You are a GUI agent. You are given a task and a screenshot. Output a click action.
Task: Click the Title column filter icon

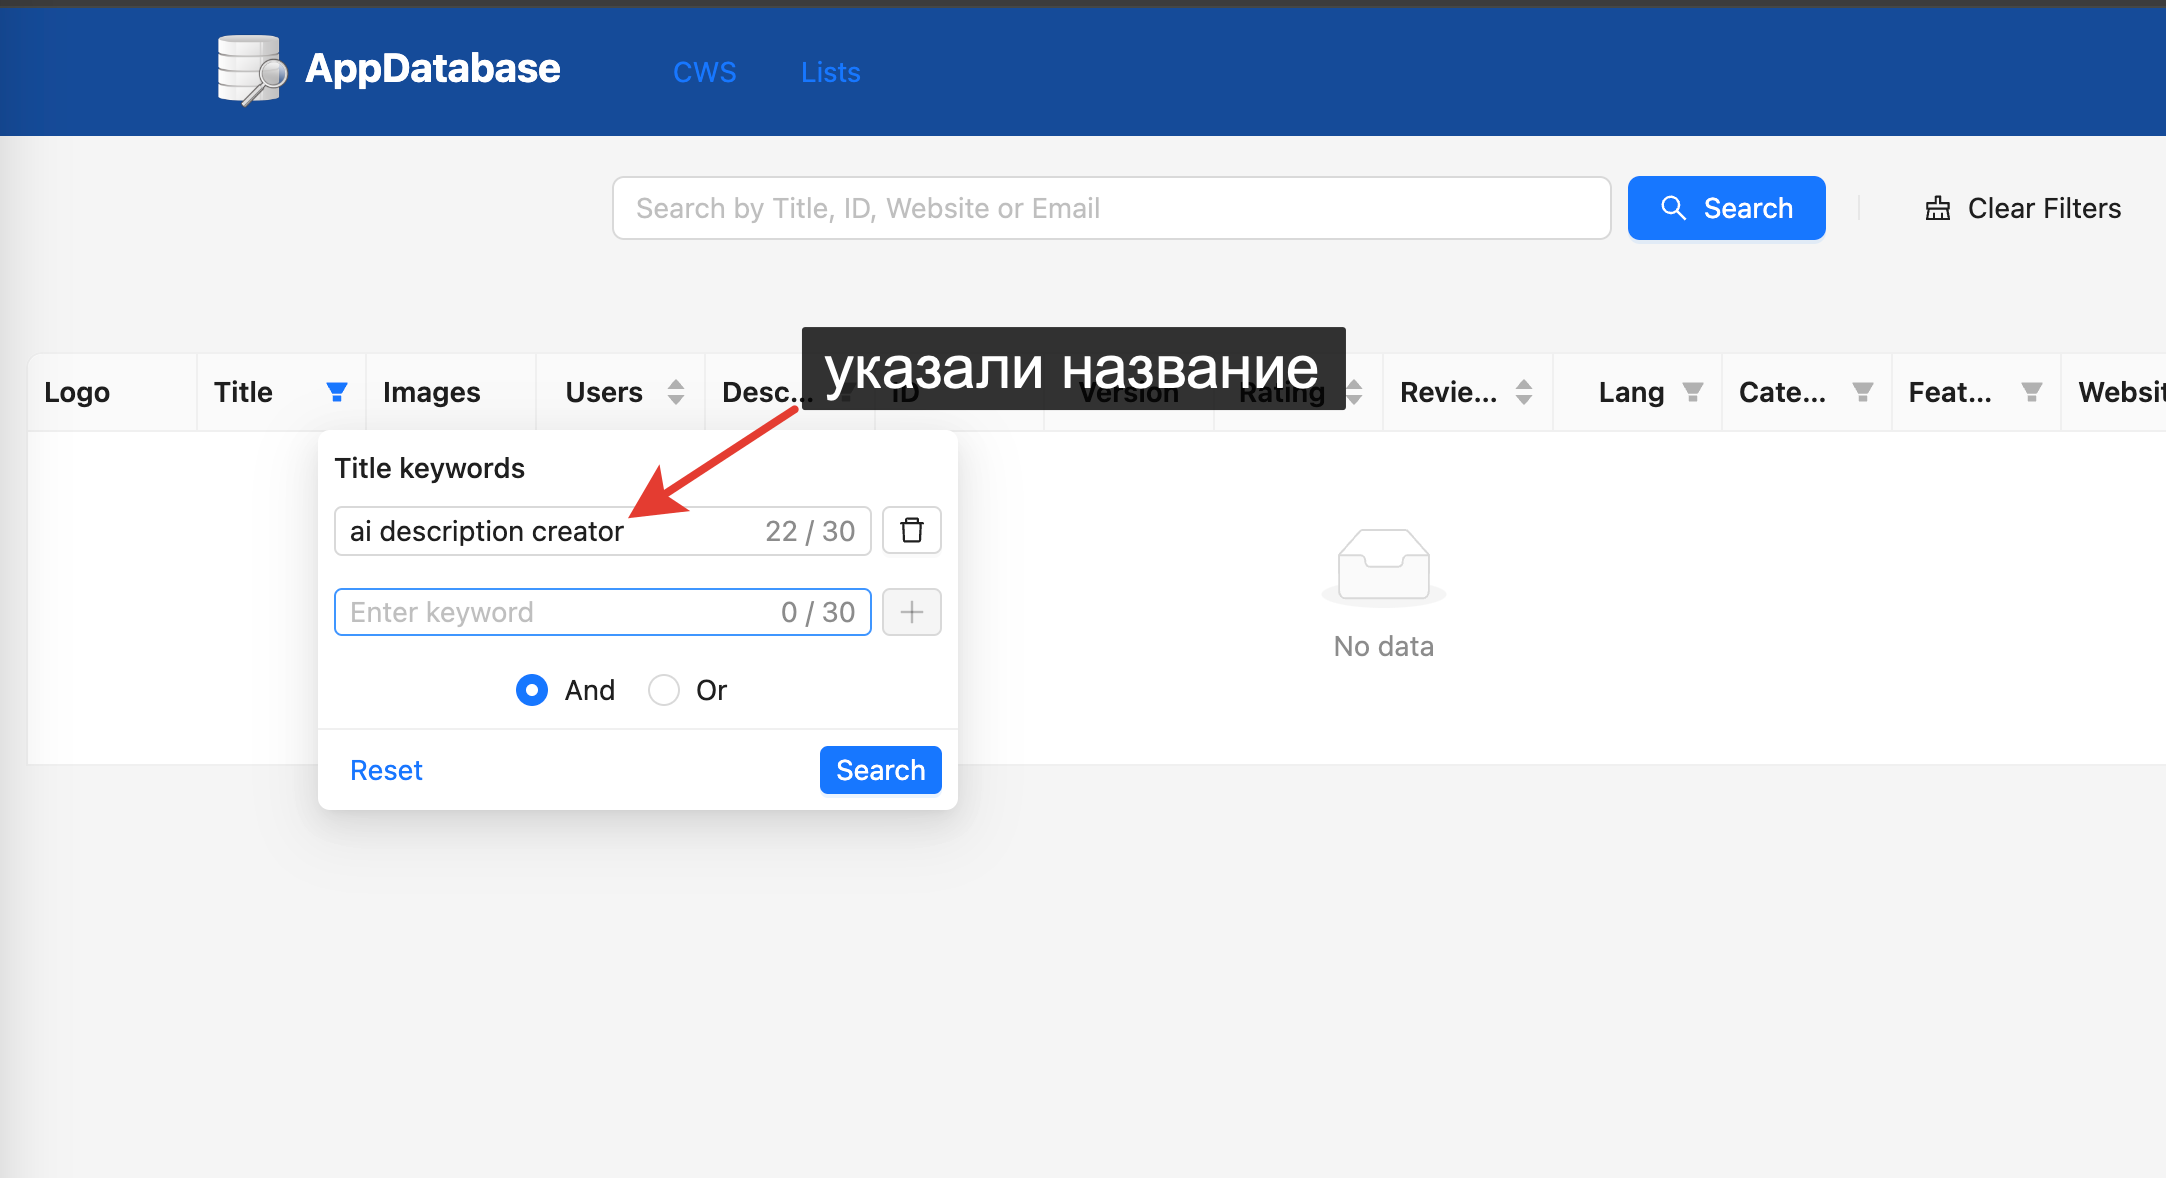337,392
